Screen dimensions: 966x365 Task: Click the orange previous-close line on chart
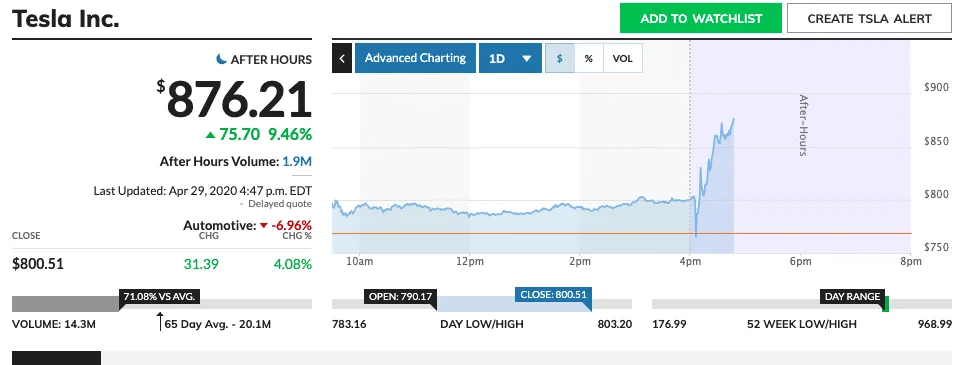click(x=621, y=233)
